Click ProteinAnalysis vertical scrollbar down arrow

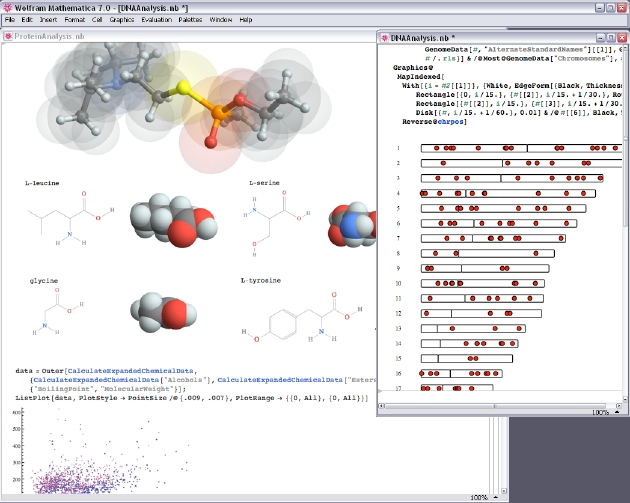click(504, 491)
